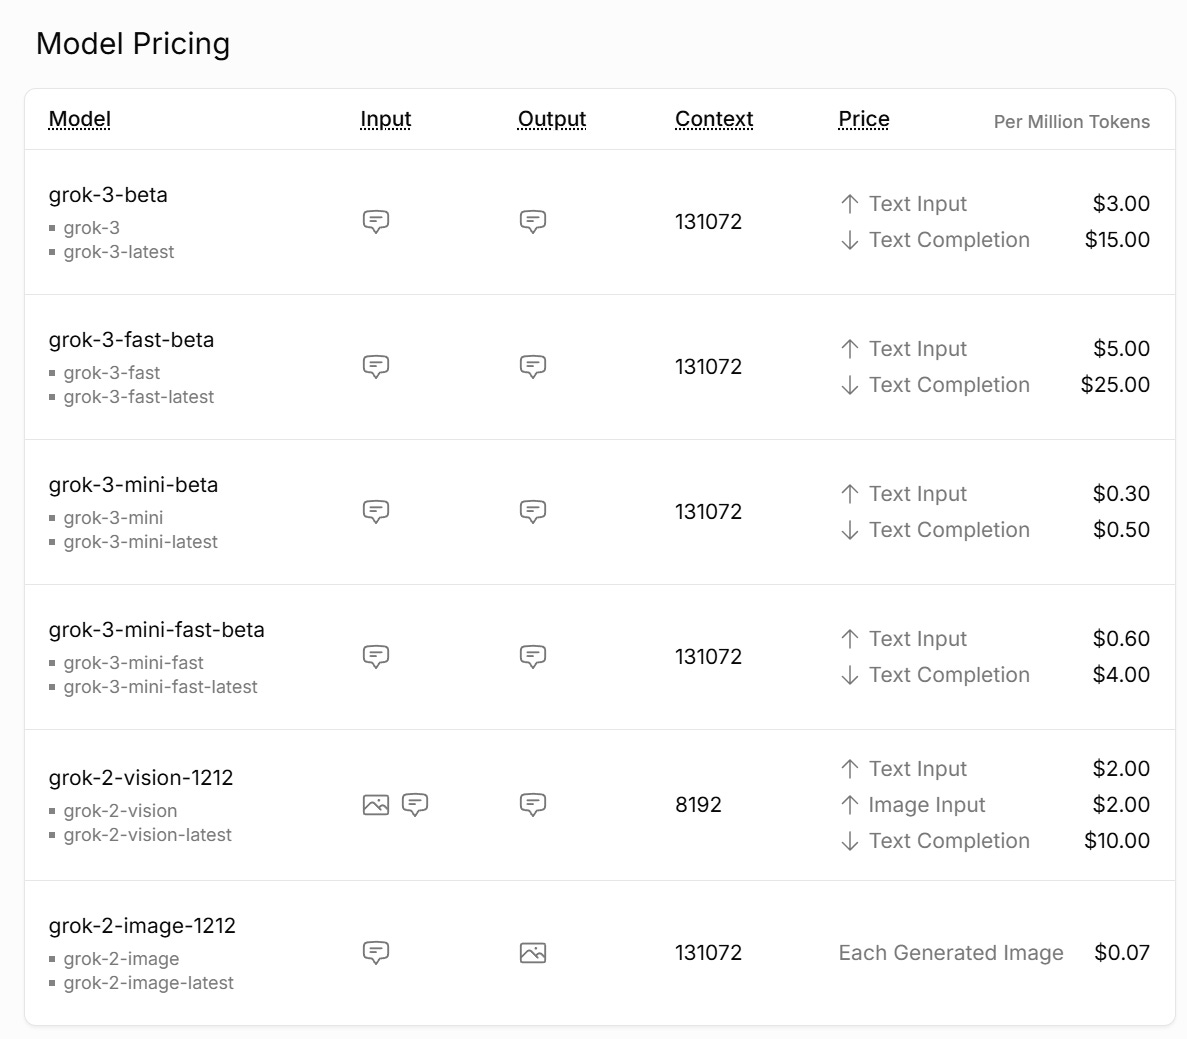Click the up arrow beside Image Input price
The image size is (1187, 1039).
tap(850, 805)
